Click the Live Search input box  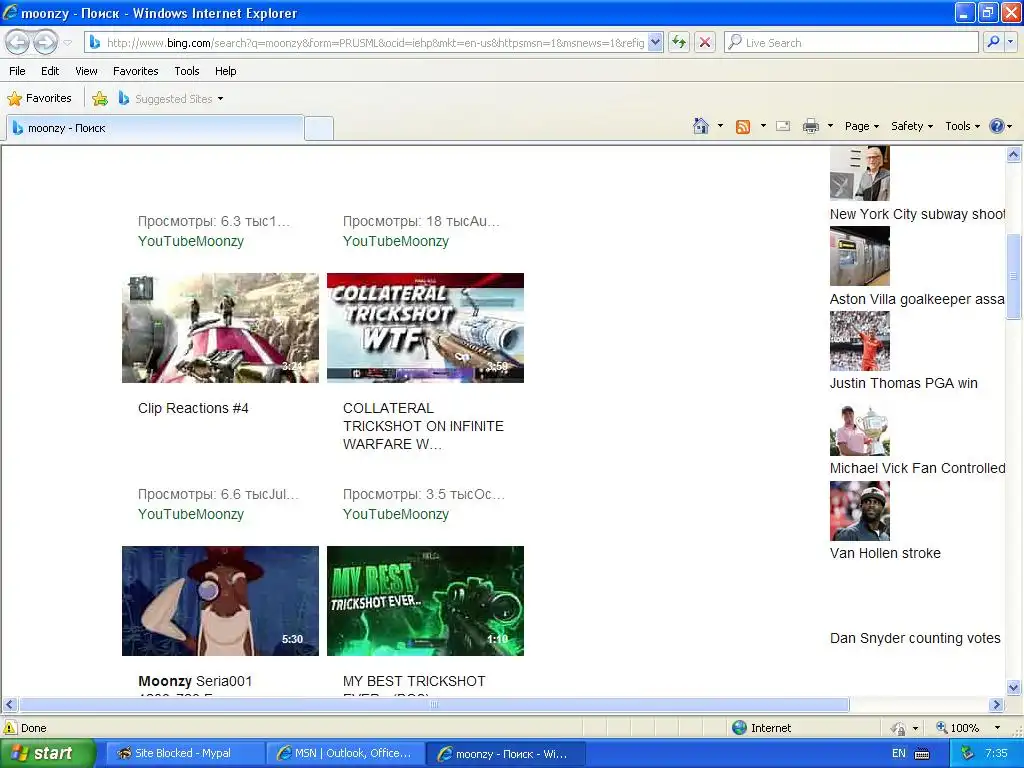[x=851, y=42]
